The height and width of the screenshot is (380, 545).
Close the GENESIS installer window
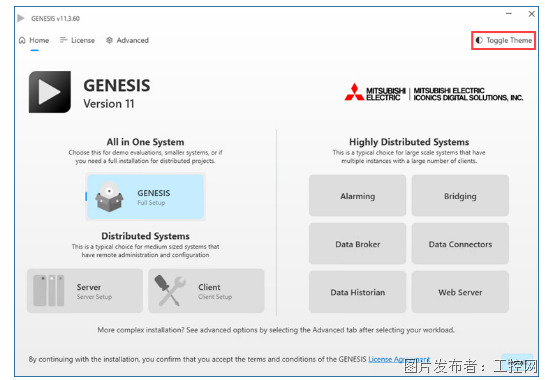tap(531, 14)
